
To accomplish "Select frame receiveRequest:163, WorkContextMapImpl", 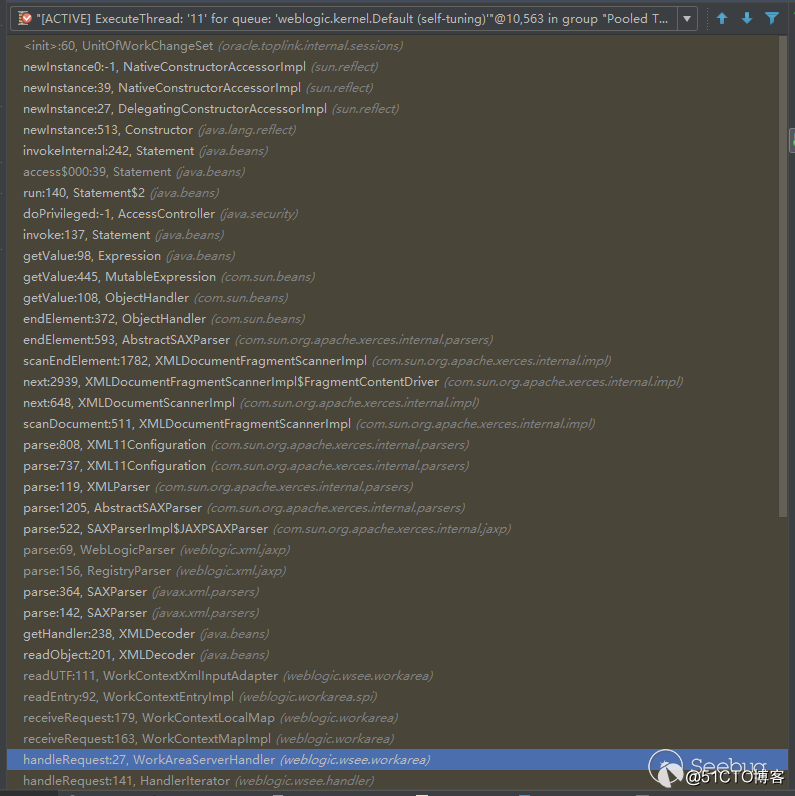I will [x=397, y=739].
